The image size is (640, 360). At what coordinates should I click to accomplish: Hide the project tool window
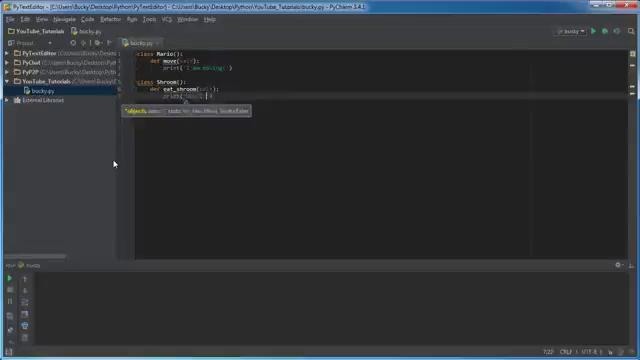[x=109, y=43]
